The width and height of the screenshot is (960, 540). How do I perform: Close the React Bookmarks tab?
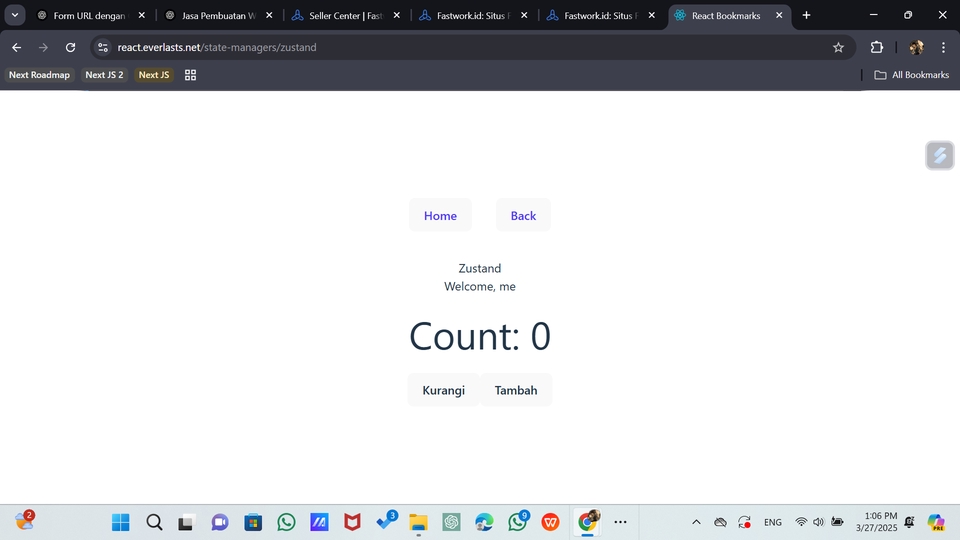[x=779, y=15]
